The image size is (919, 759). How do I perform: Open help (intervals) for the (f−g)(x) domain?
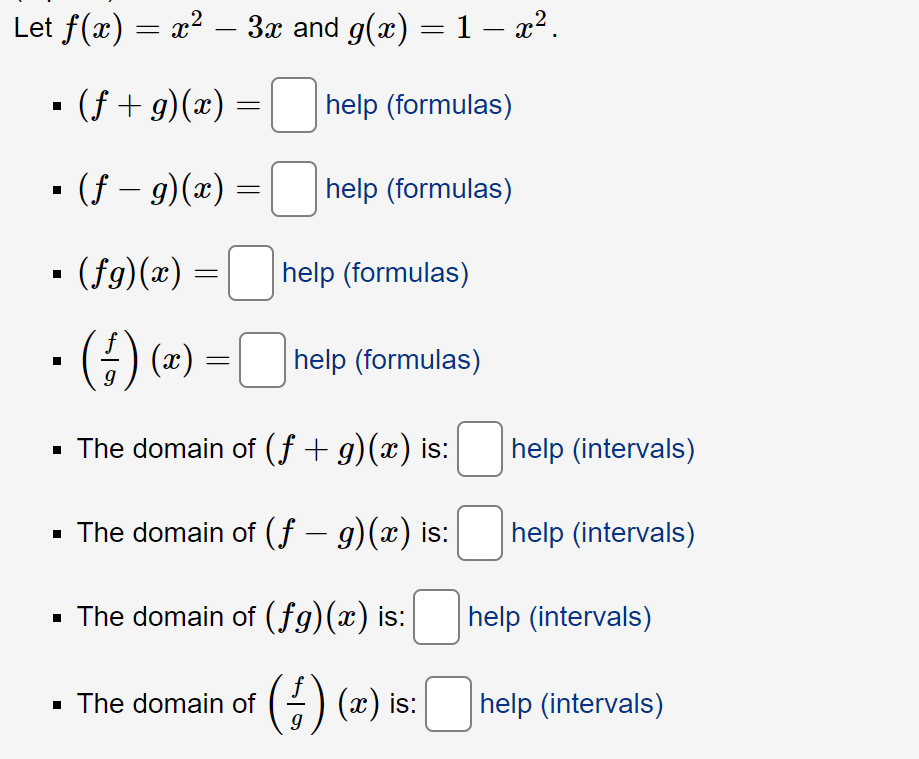coord(602,533)
